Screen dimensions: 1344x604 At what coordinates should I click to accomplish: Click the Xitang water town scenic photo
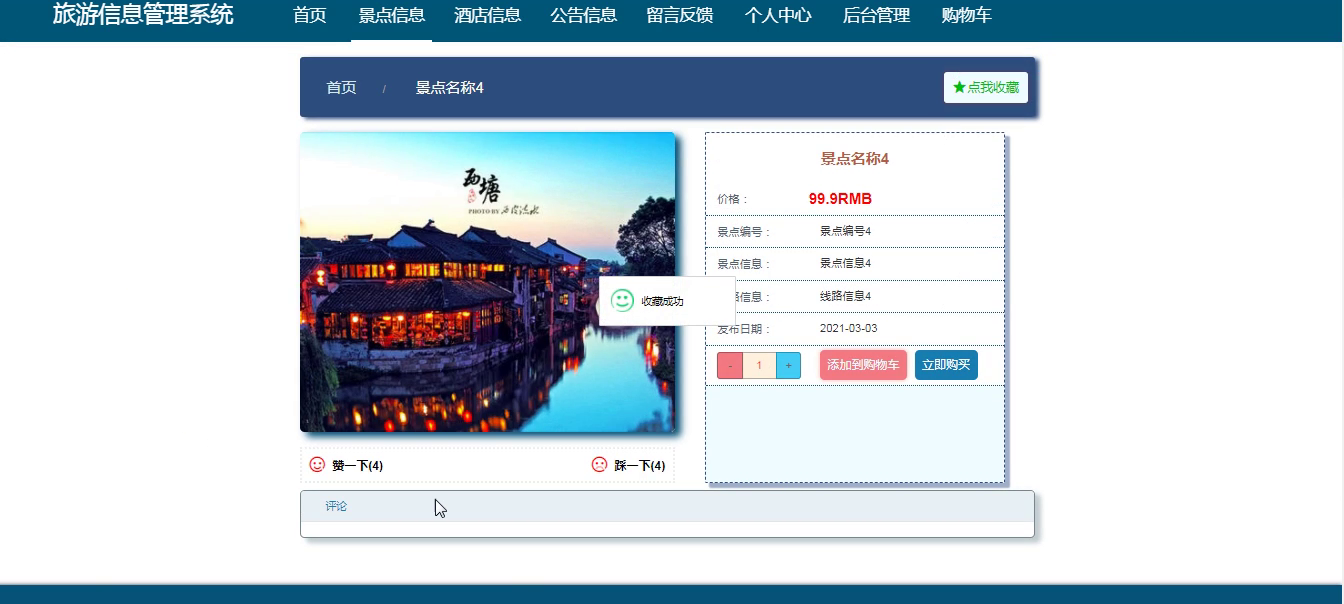(x=488, y=282)
